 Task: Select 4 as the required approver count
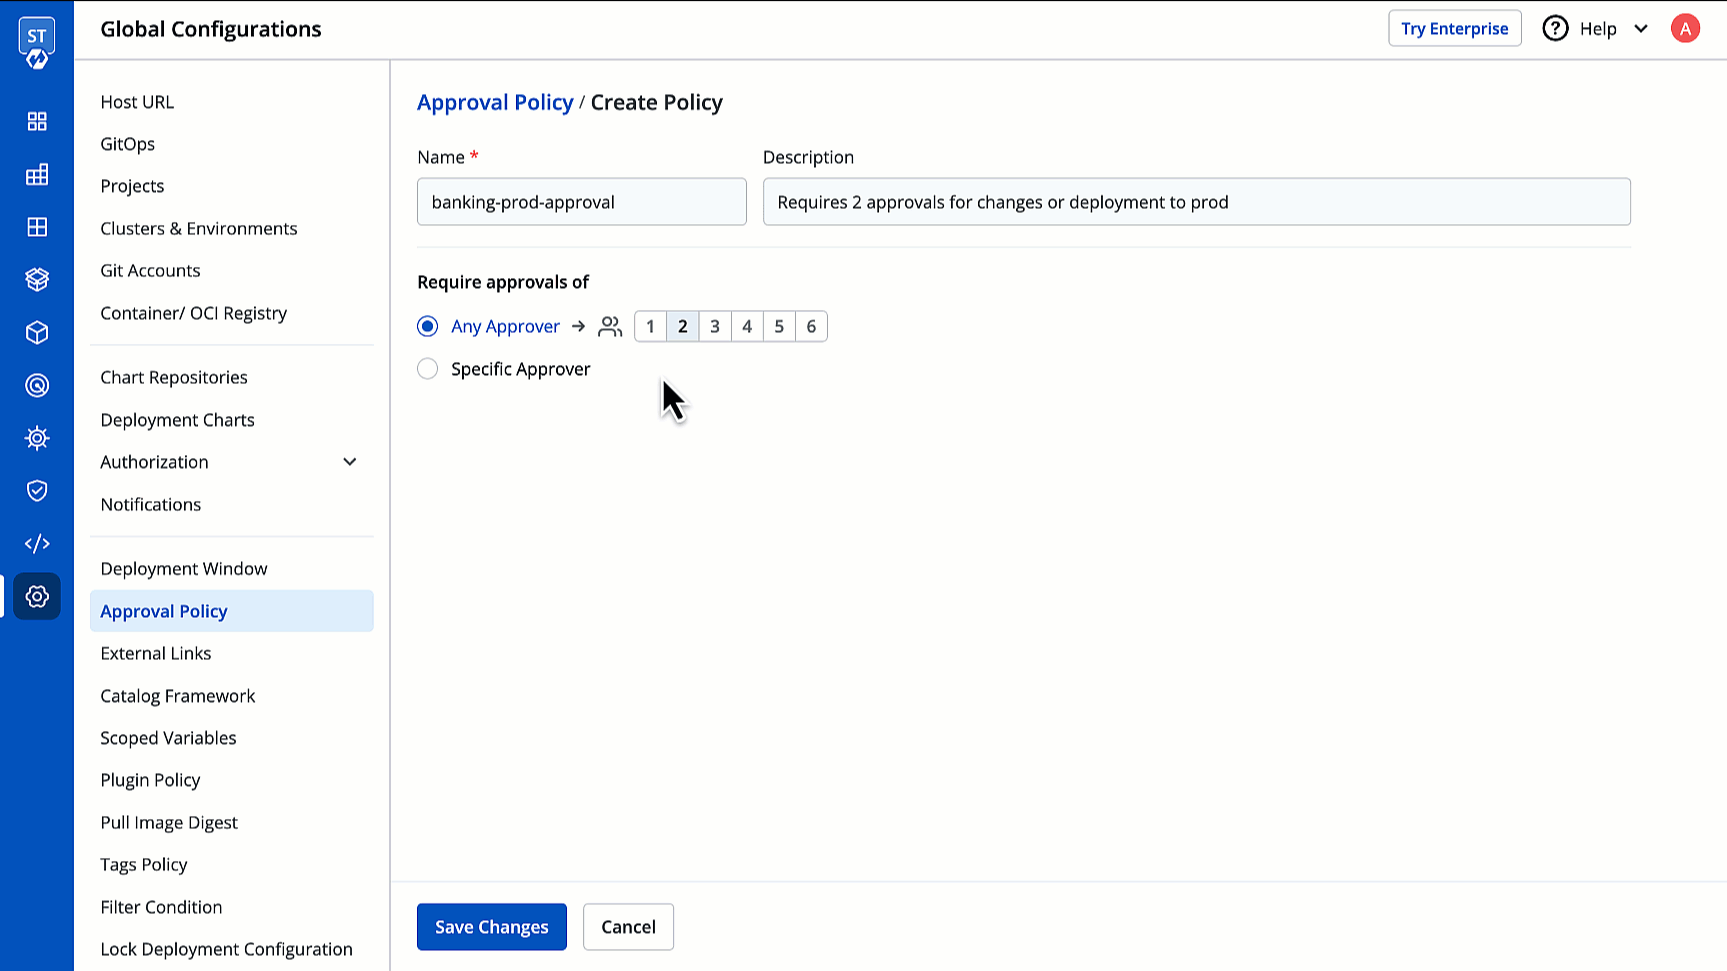[x=747, y=326]
